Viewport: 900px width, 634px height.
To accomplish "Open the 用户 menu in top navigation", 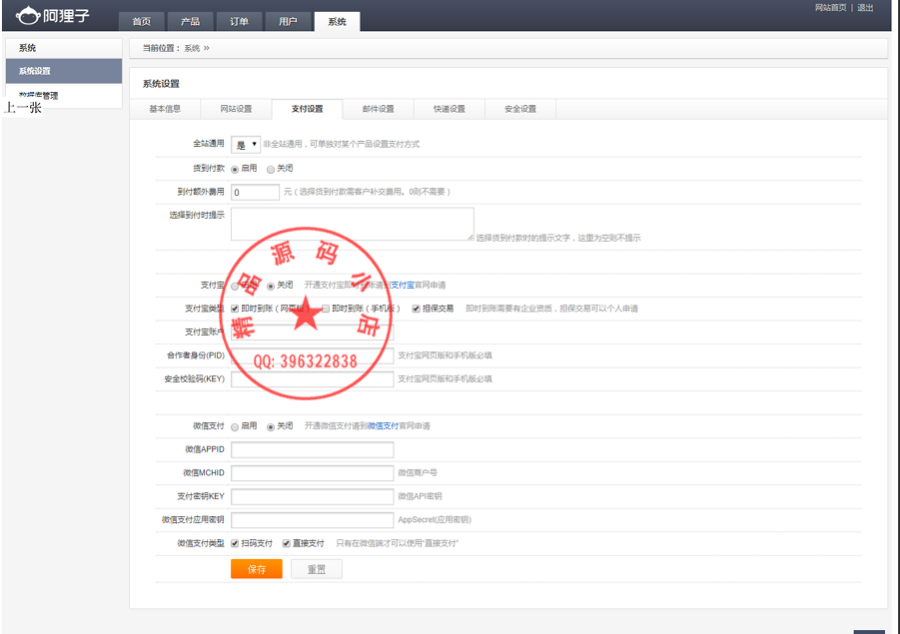I will click(x=288, y=20).
